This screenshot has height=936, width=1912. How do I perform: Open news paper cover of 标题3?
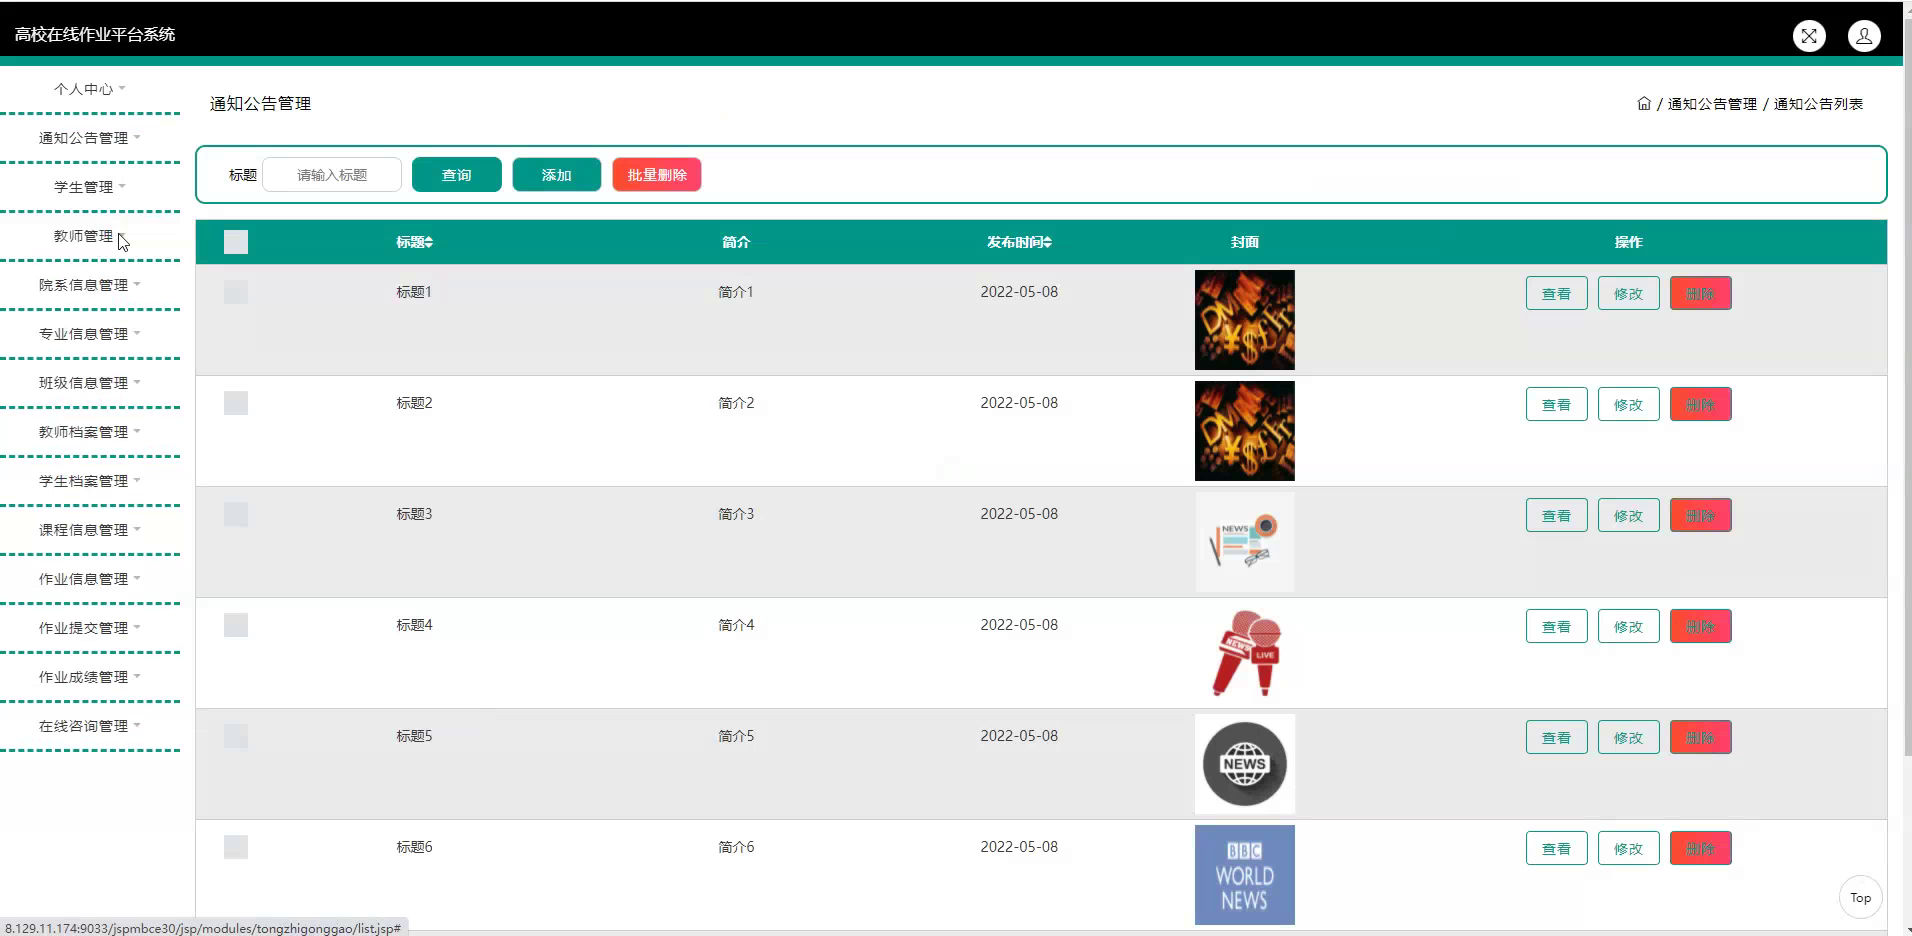(x=1245, y=542)
